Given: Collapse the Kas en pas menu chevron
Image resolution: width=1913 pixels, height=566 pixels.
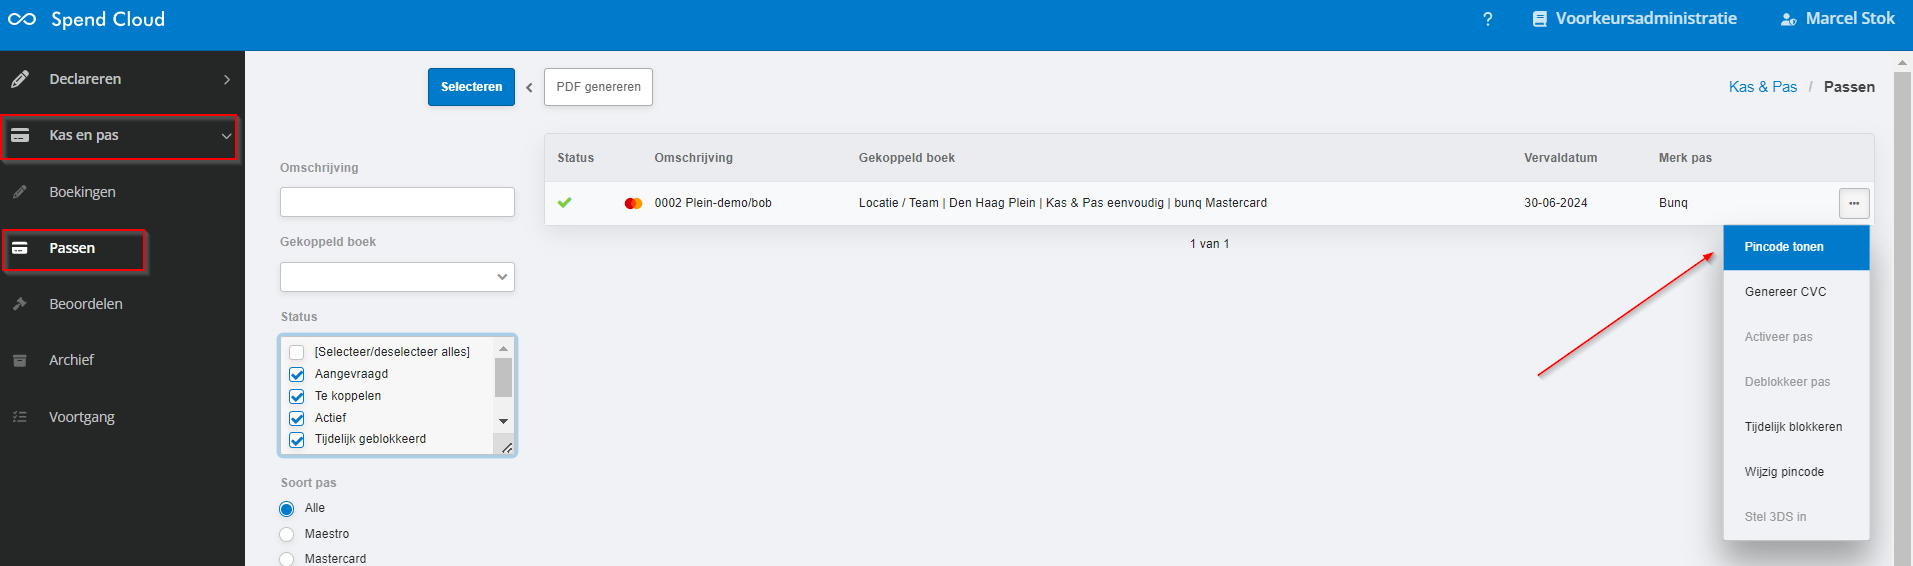Looking at the screenshot, I should point(226,136).
